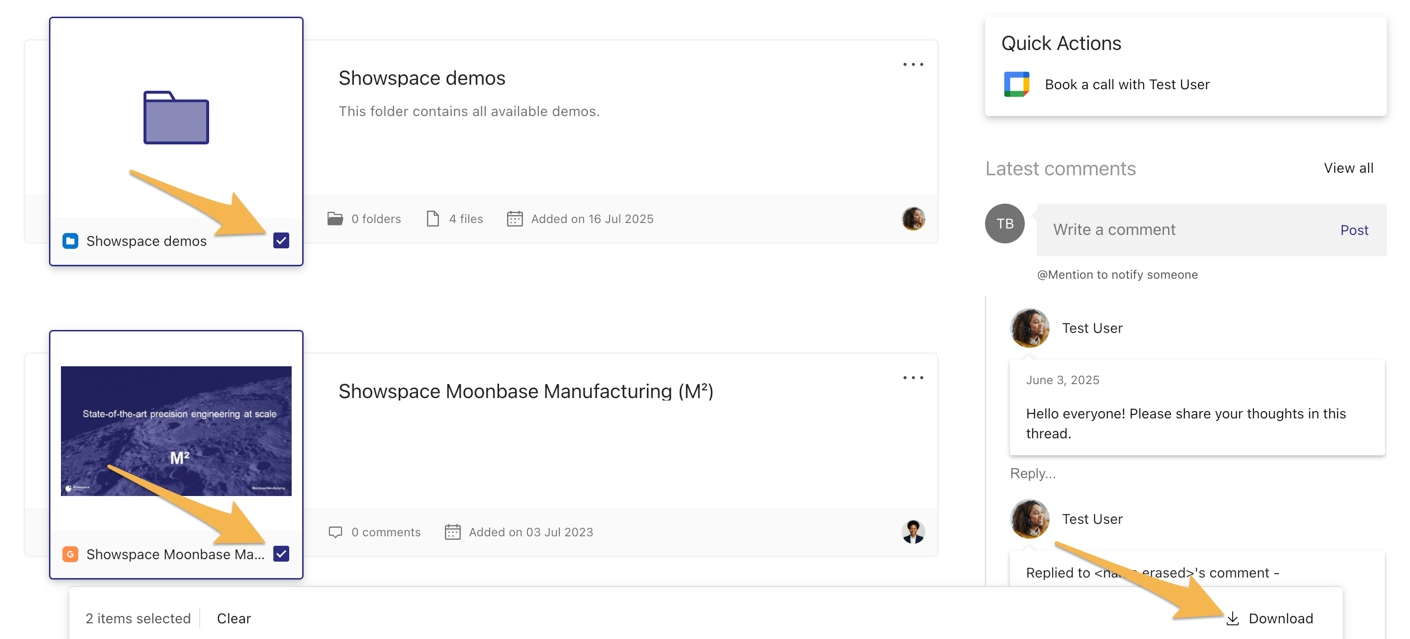Click the orange Slides icon beside Showspace Moonbase Ma...
Viewport: 1410px width, 639px height.
(70, 553)
